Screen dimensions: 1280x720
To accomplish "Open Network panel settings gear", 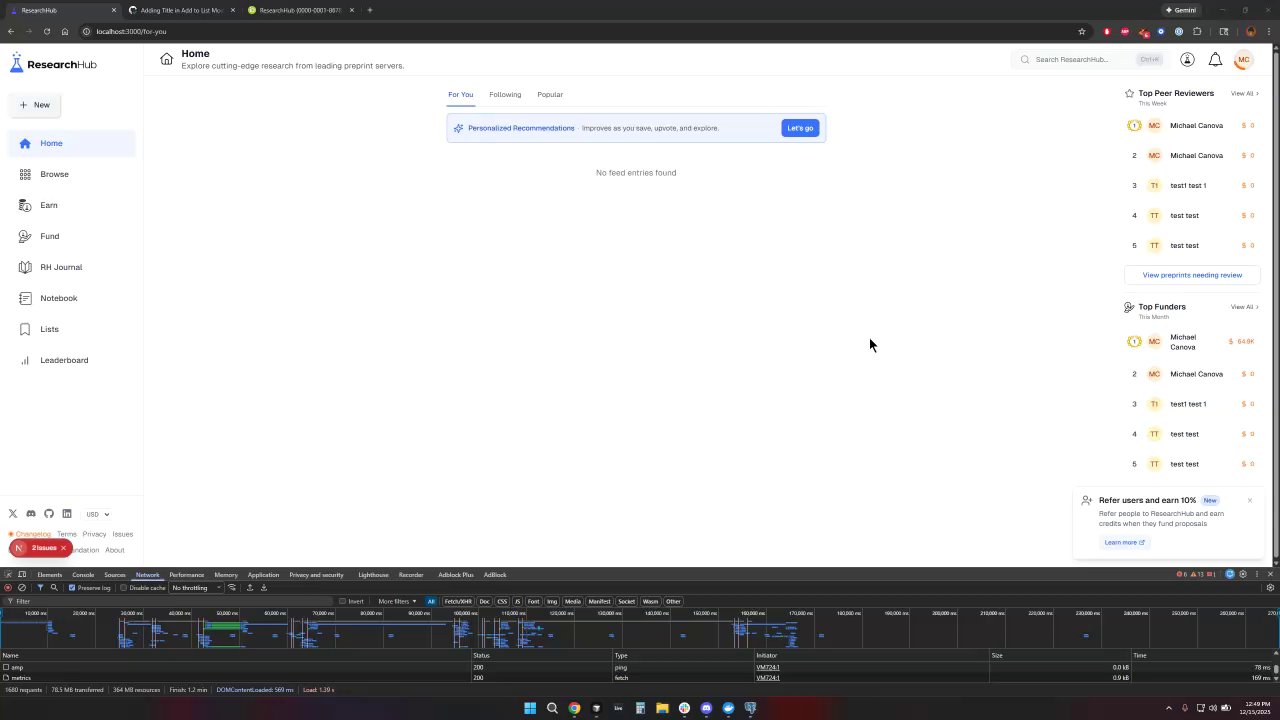I will tap(1271, 588).
